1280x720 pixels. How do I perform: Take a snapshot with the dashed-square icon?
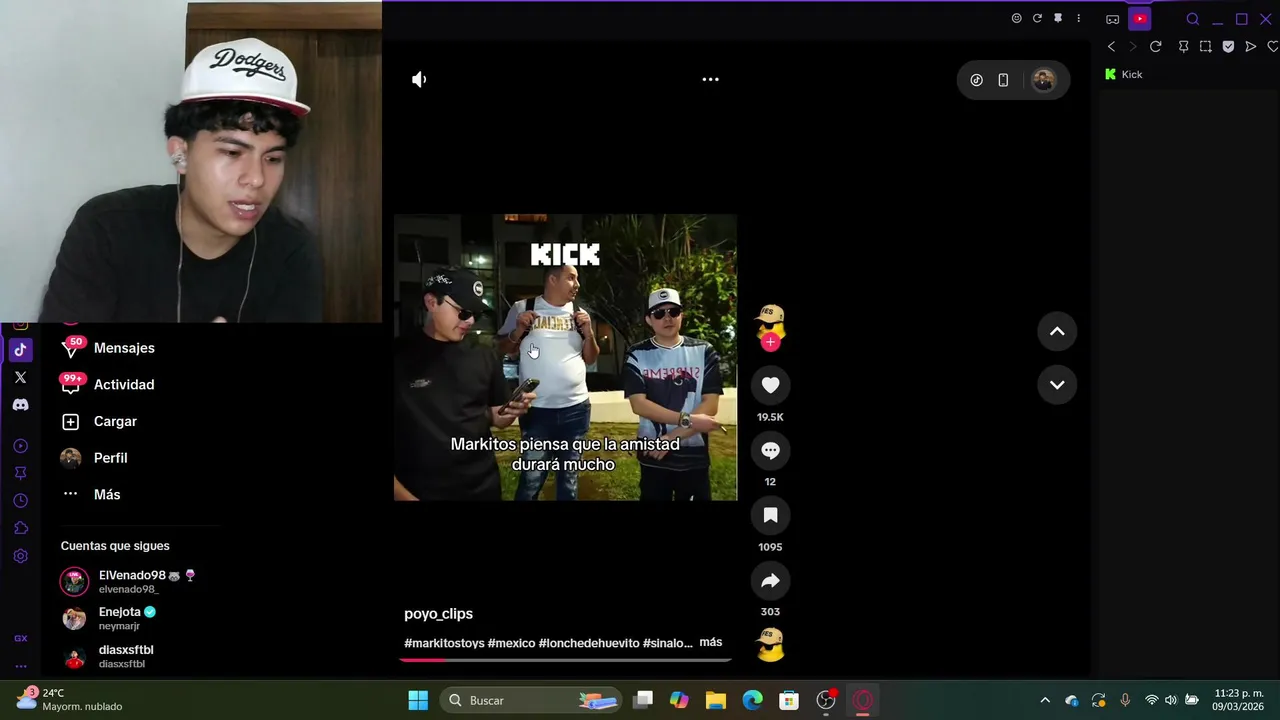click(x=1206, y=47)
